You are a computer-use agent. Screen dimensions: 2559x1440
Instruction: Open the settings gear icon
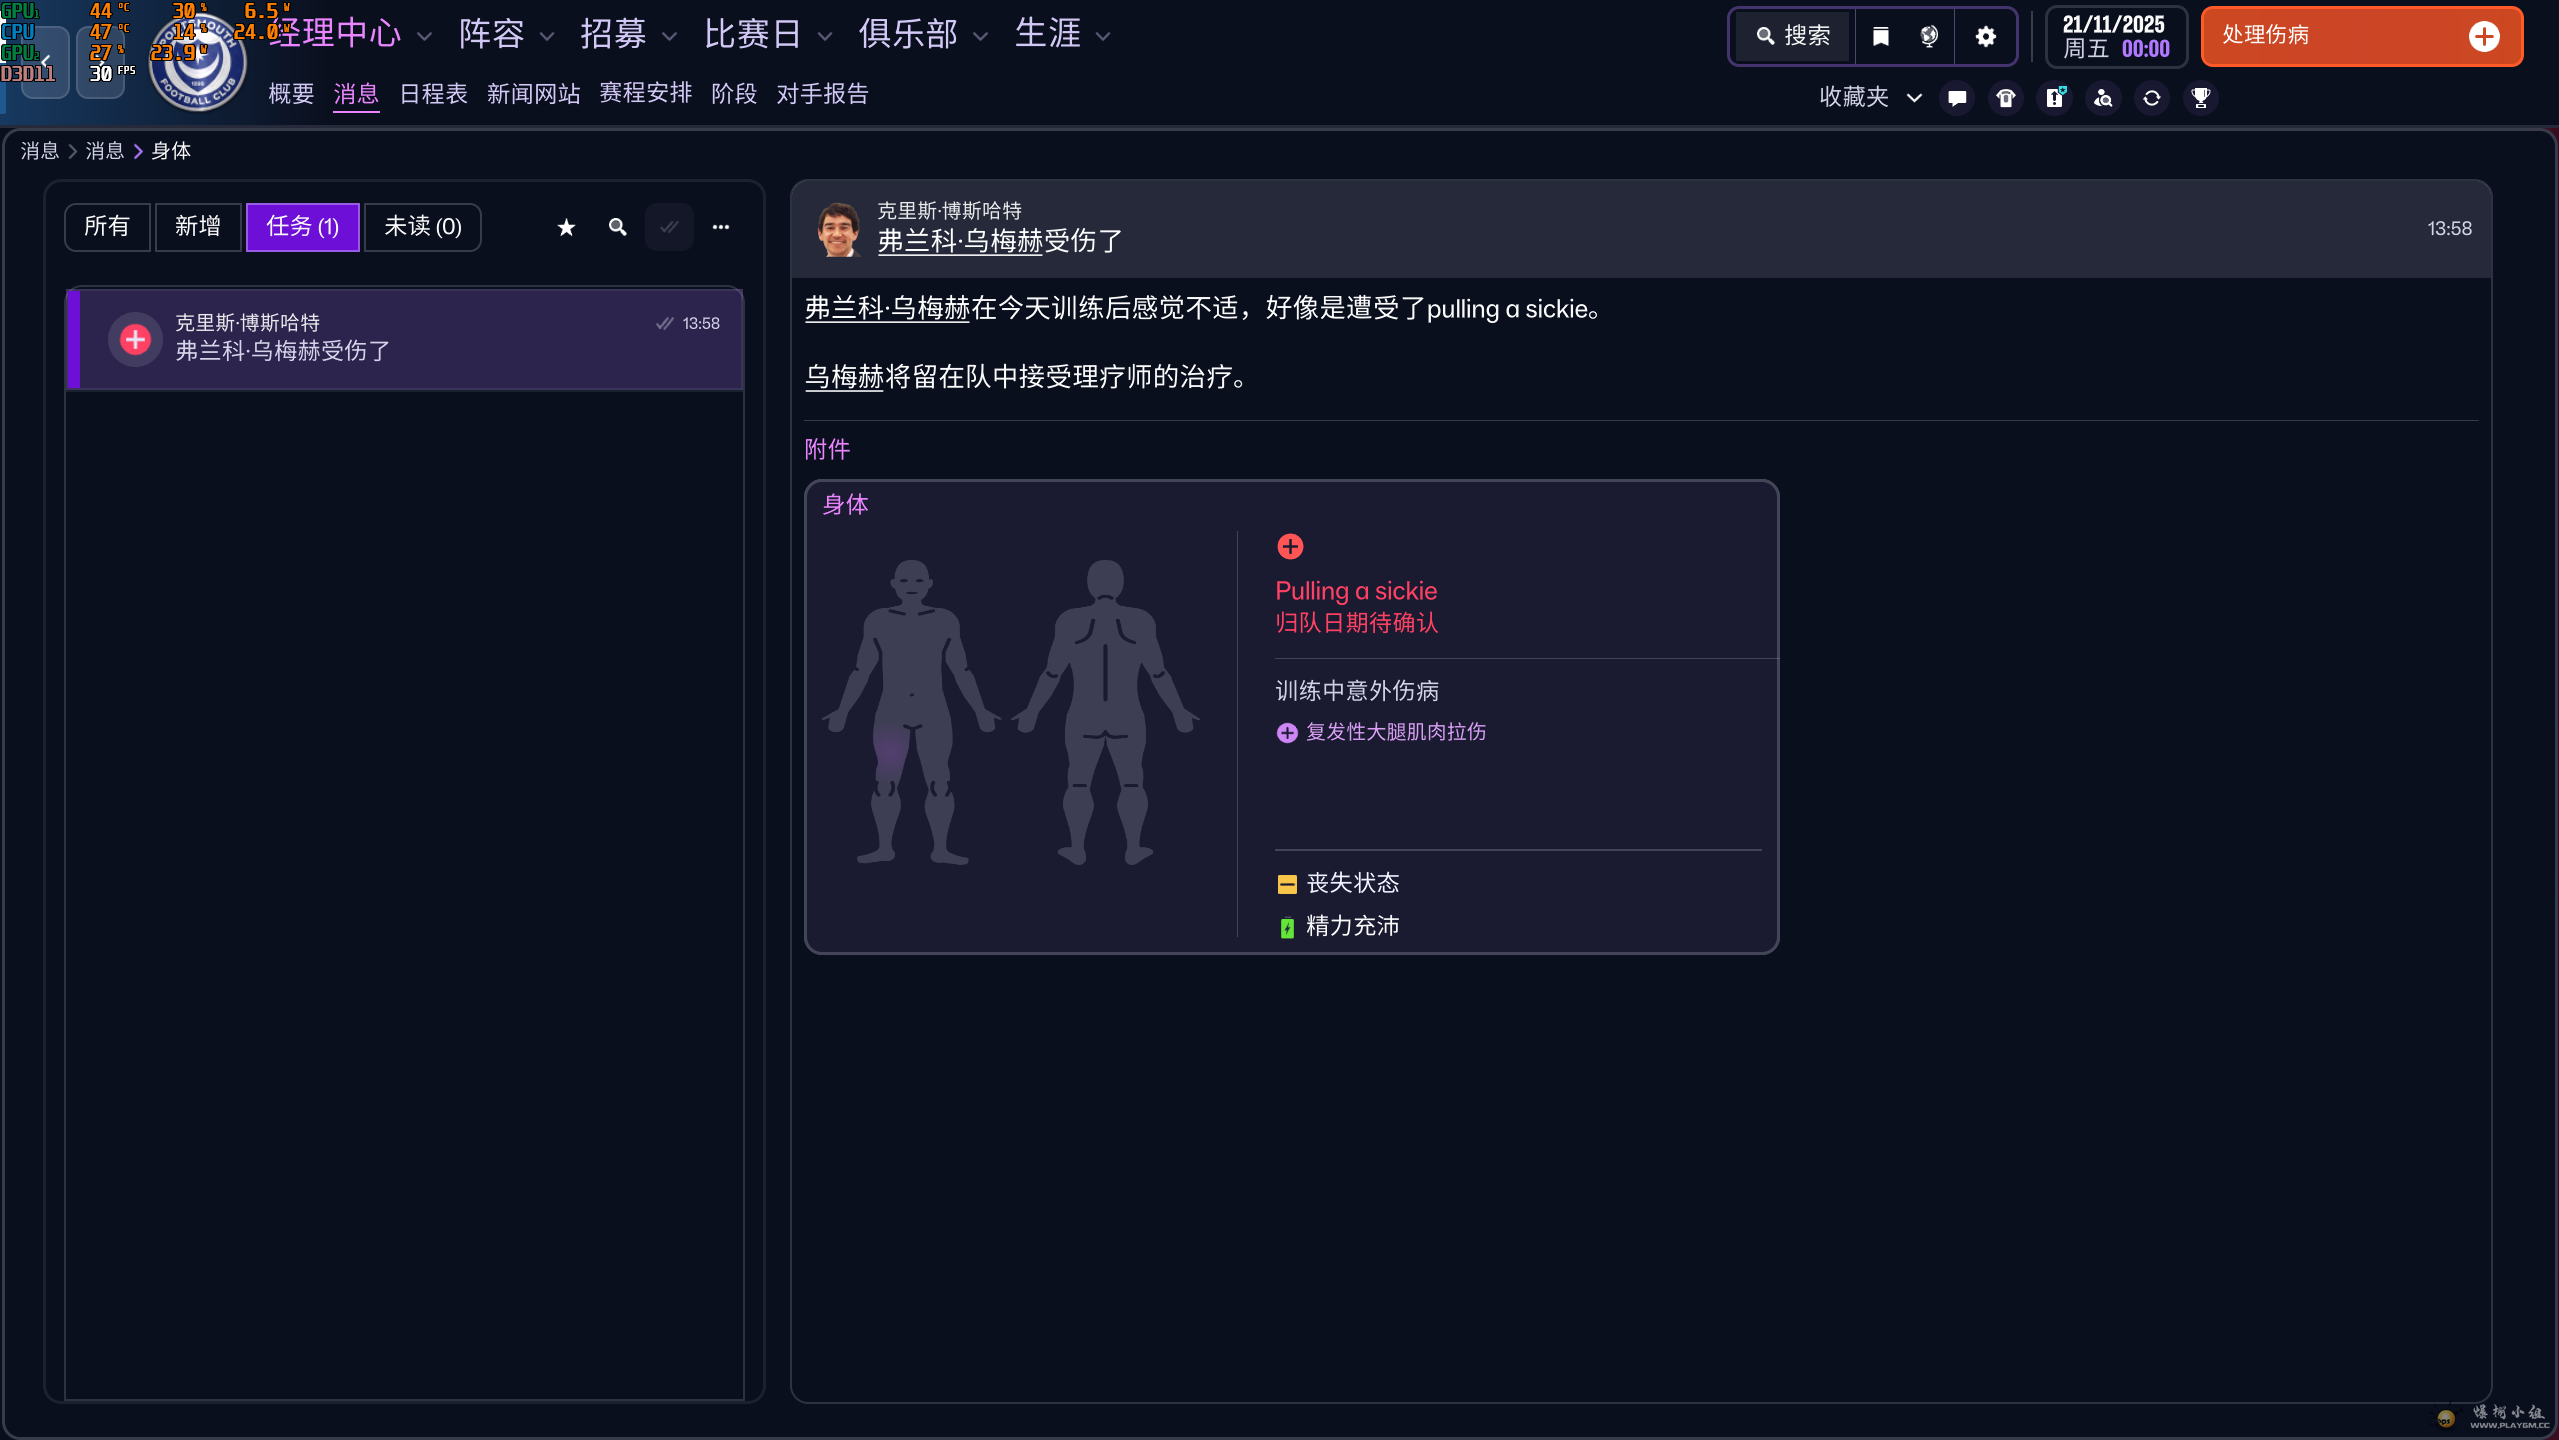click(1985, 36)
